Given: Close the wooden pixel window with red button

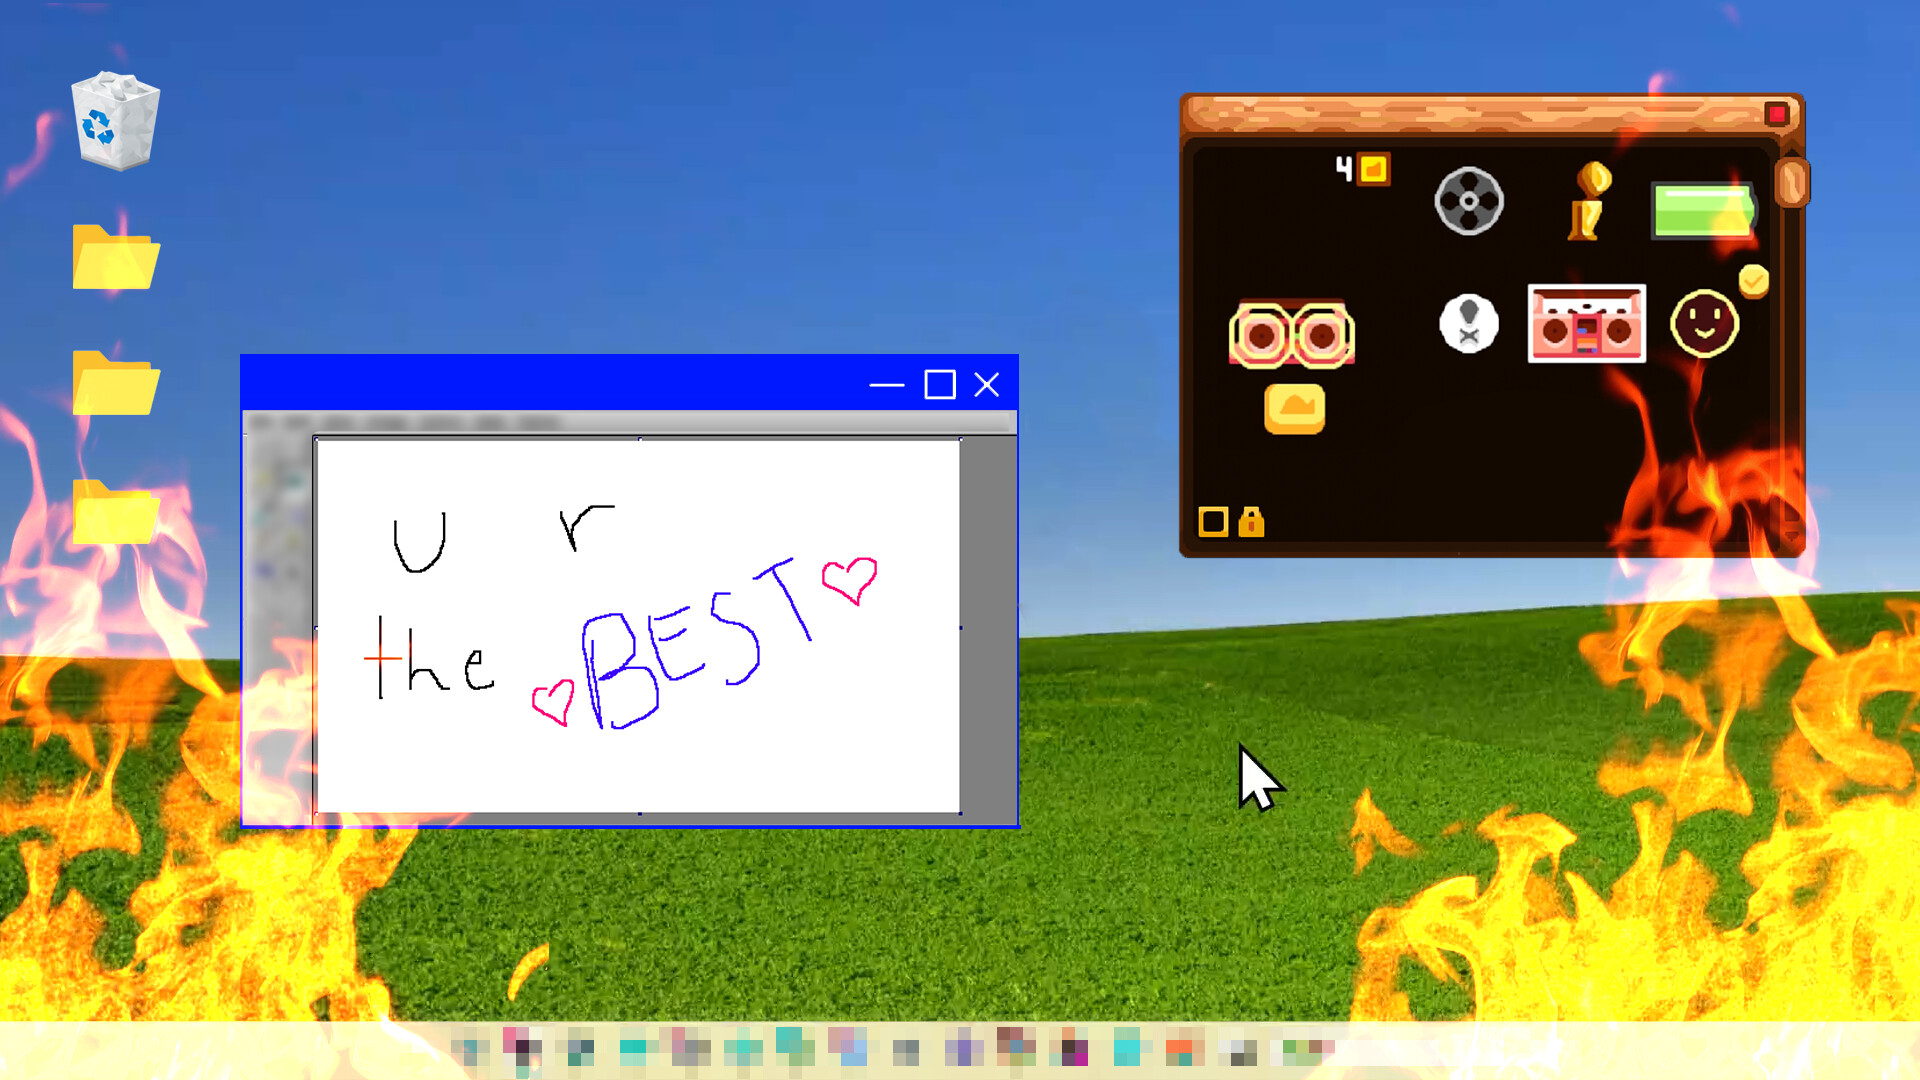Looking at the screenshot, I should pos(1777,114).
